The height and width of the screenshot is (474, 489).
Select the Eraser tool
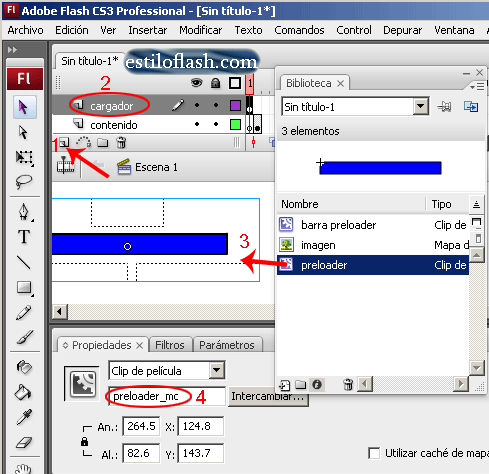click(x=24, y=443)
